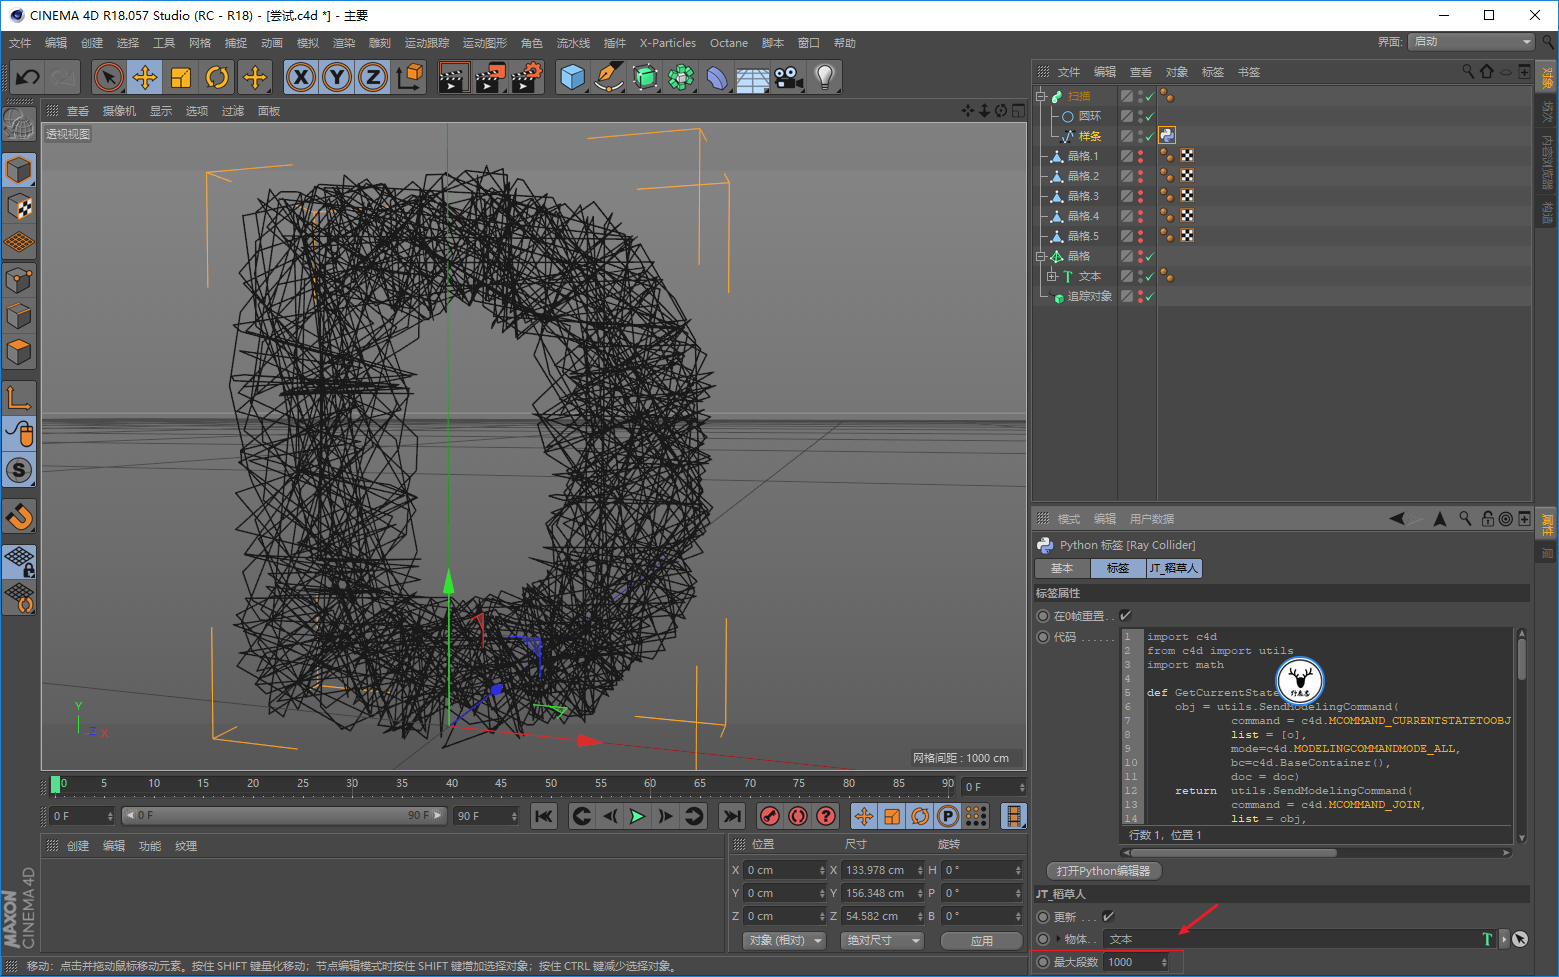Open the 运动图形 menu
Image resolution: width=1559 pixels, height=977 pixels.
tap(485, 43)
